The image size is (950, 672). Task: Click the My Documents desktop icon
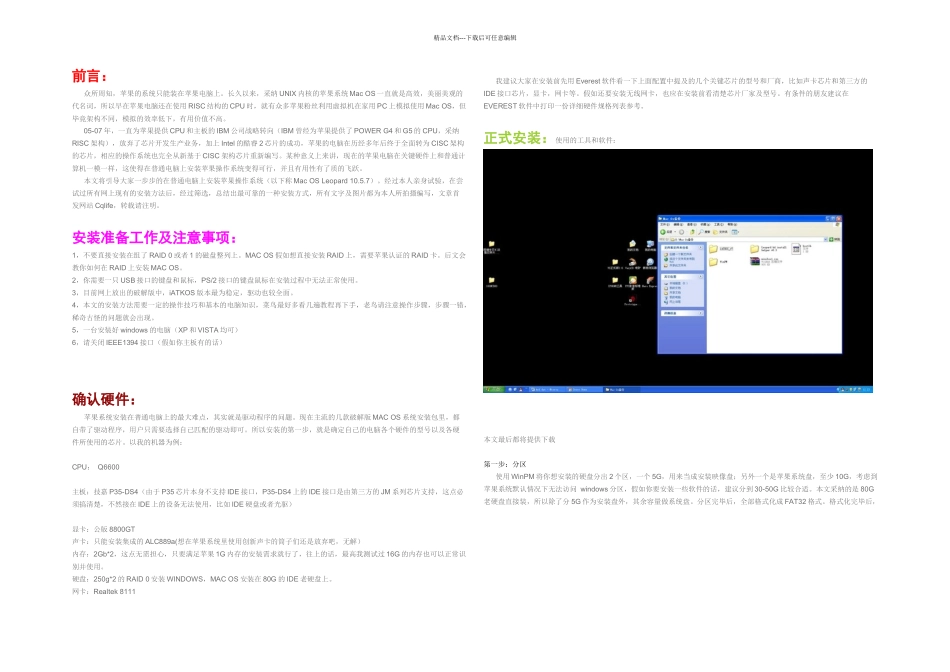pos(633,246)
